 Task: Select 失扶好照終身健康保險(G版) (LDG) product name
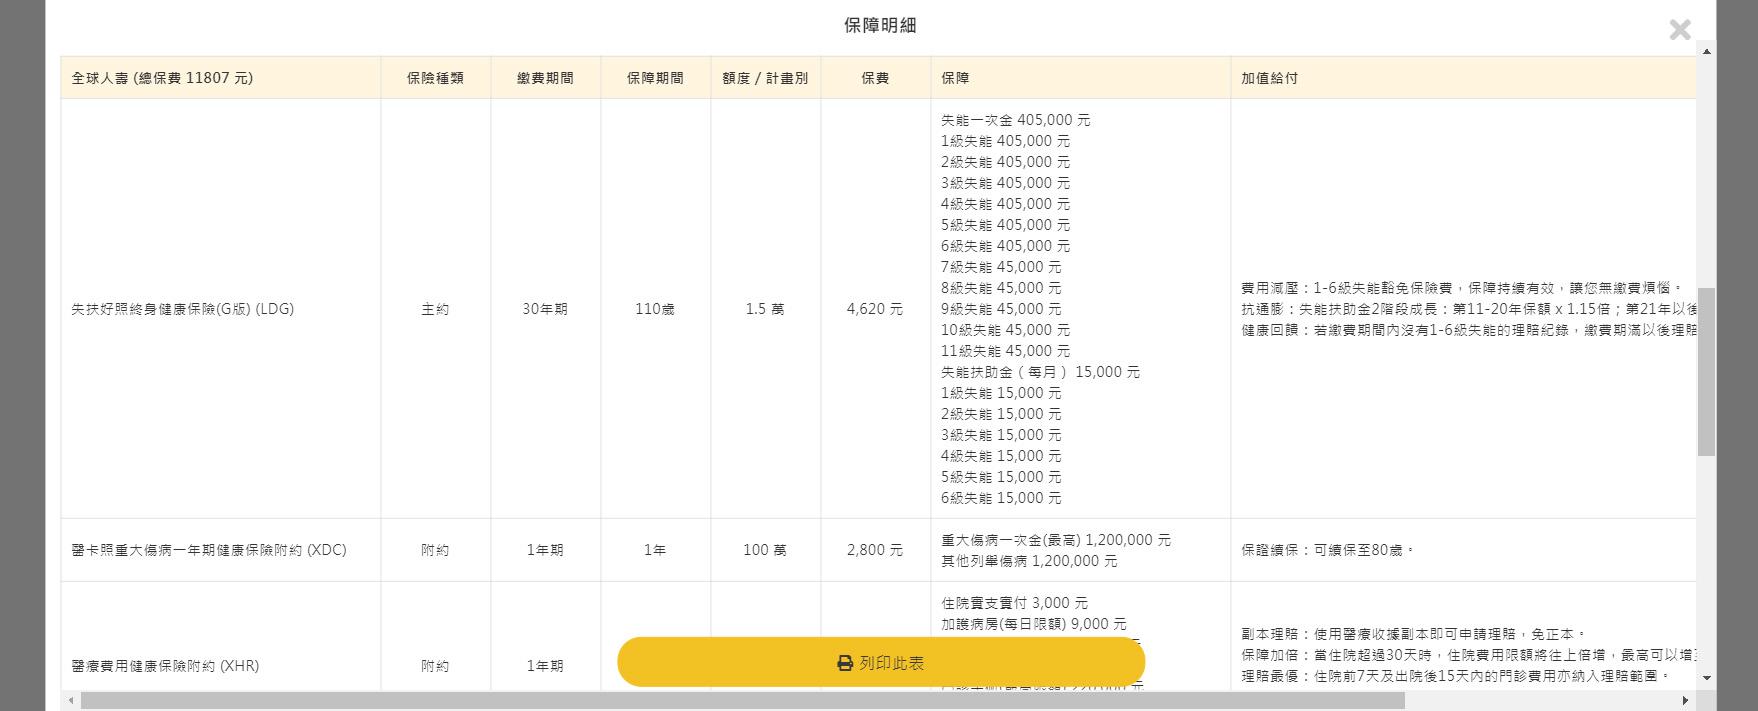[x=183, y=309]
